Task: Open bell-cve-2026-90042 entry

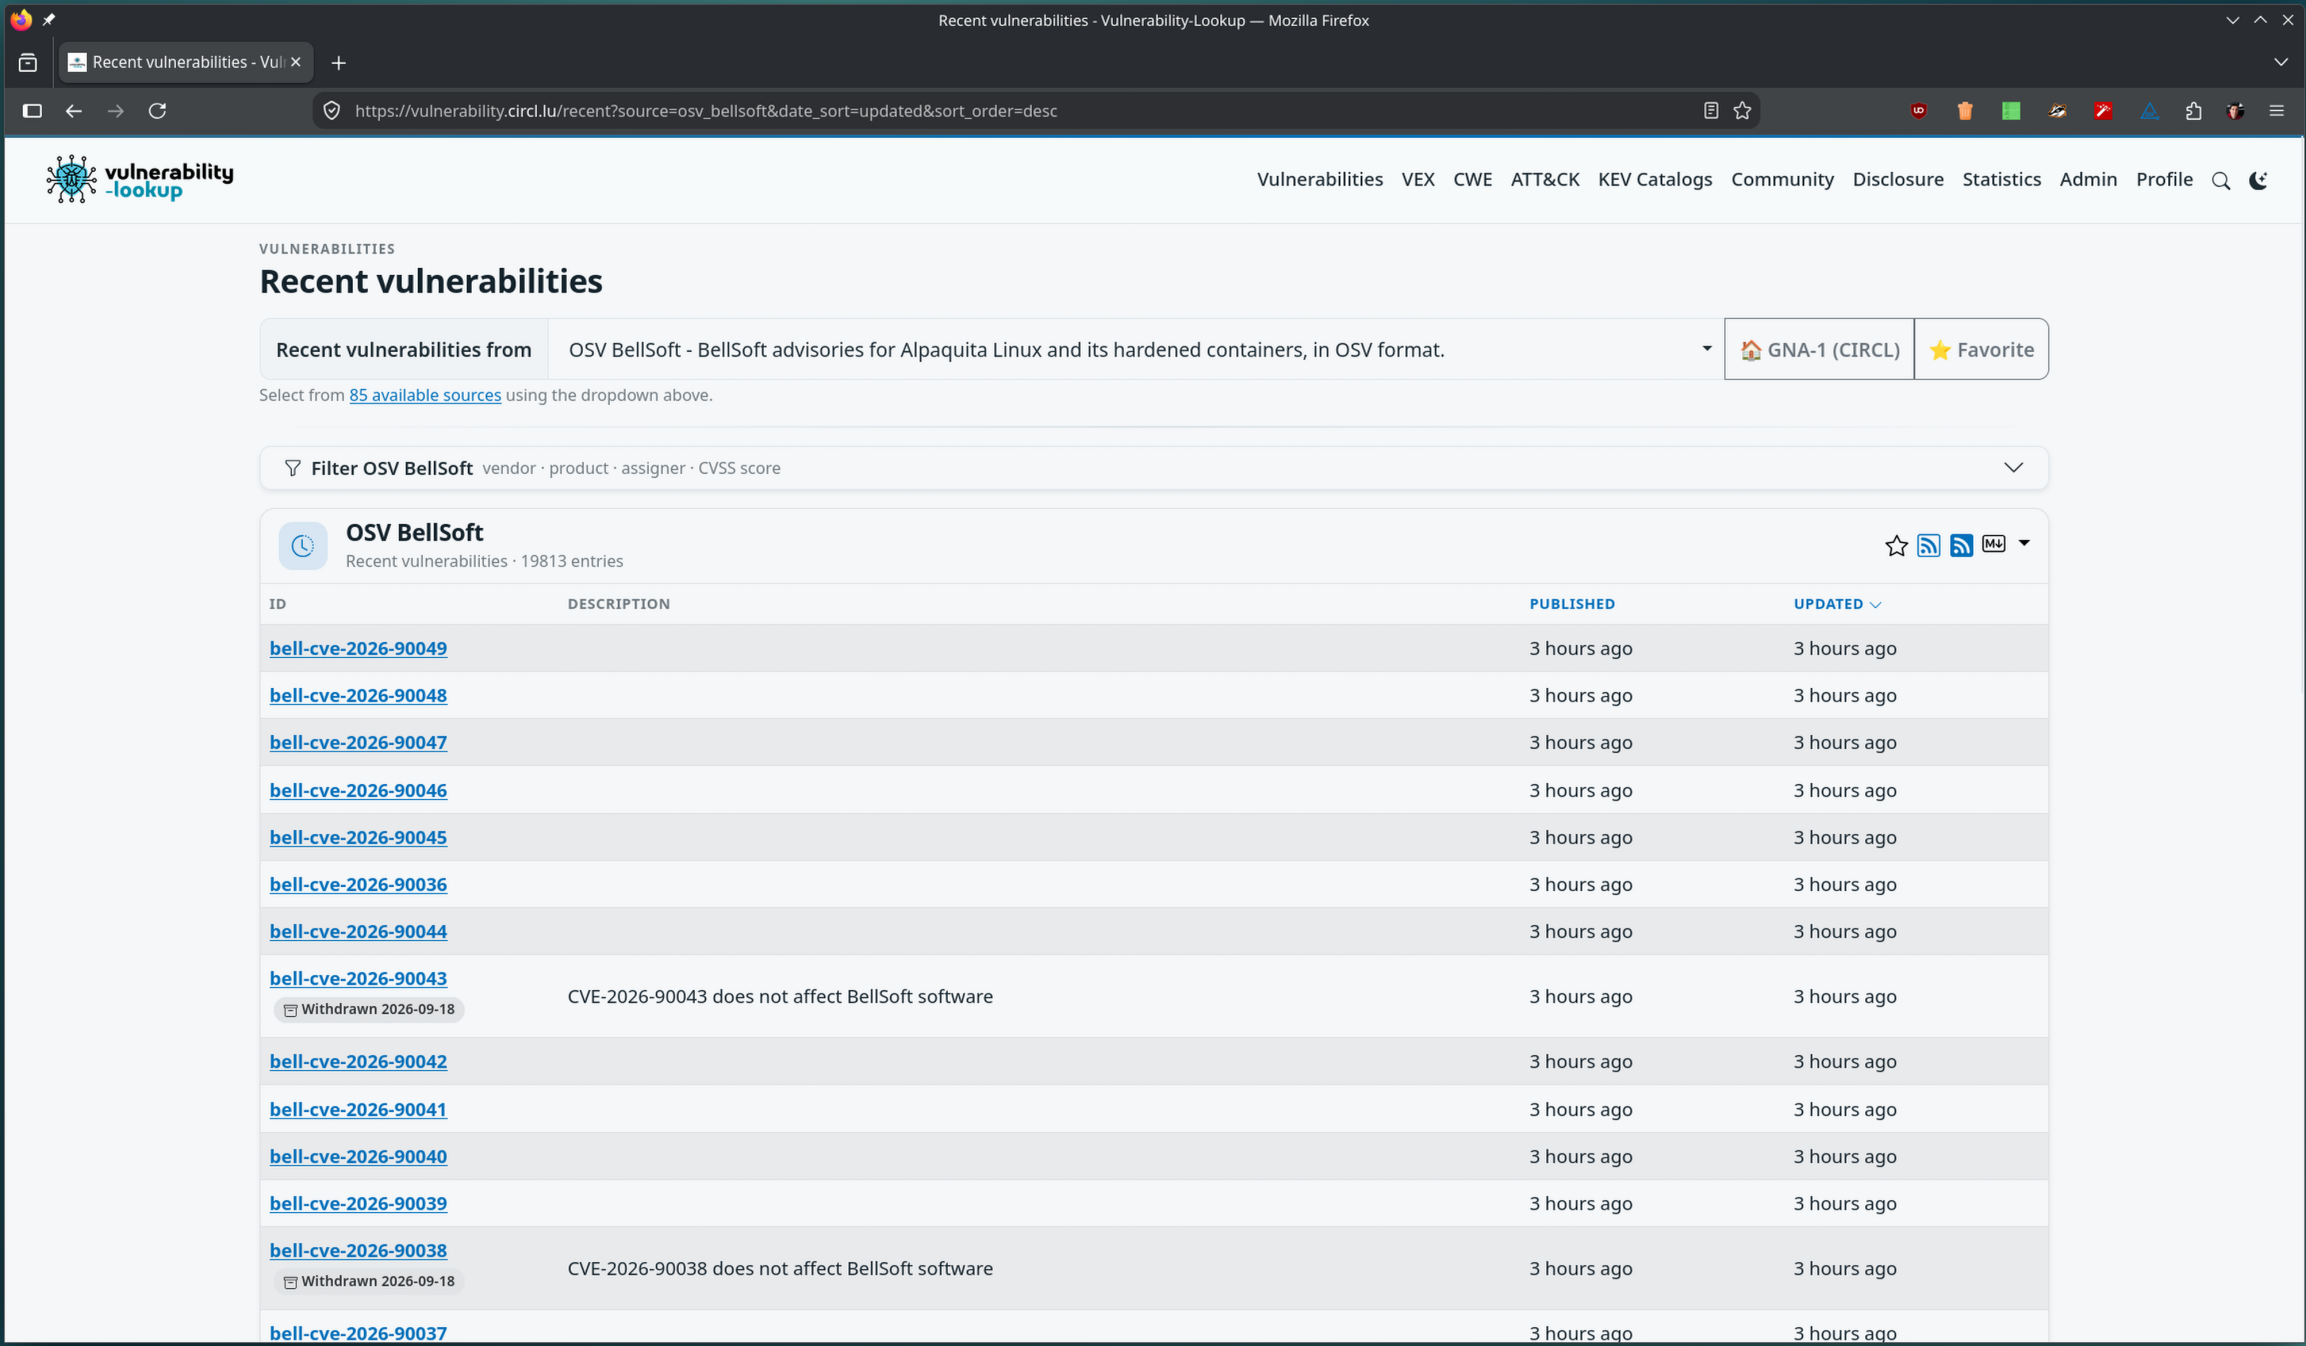Action: point(358,1061)
